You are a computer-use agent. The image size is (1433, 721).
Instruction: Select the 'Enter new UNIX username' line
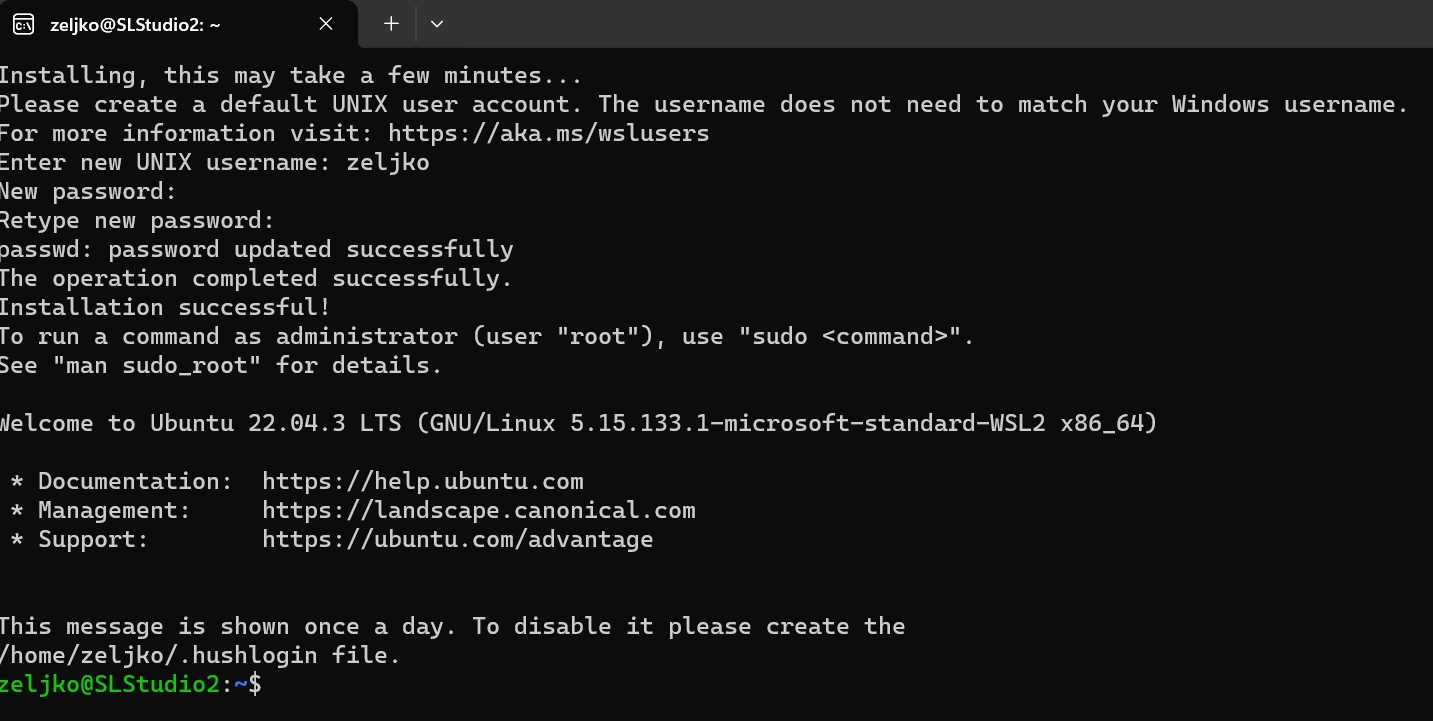pos(214,161)
